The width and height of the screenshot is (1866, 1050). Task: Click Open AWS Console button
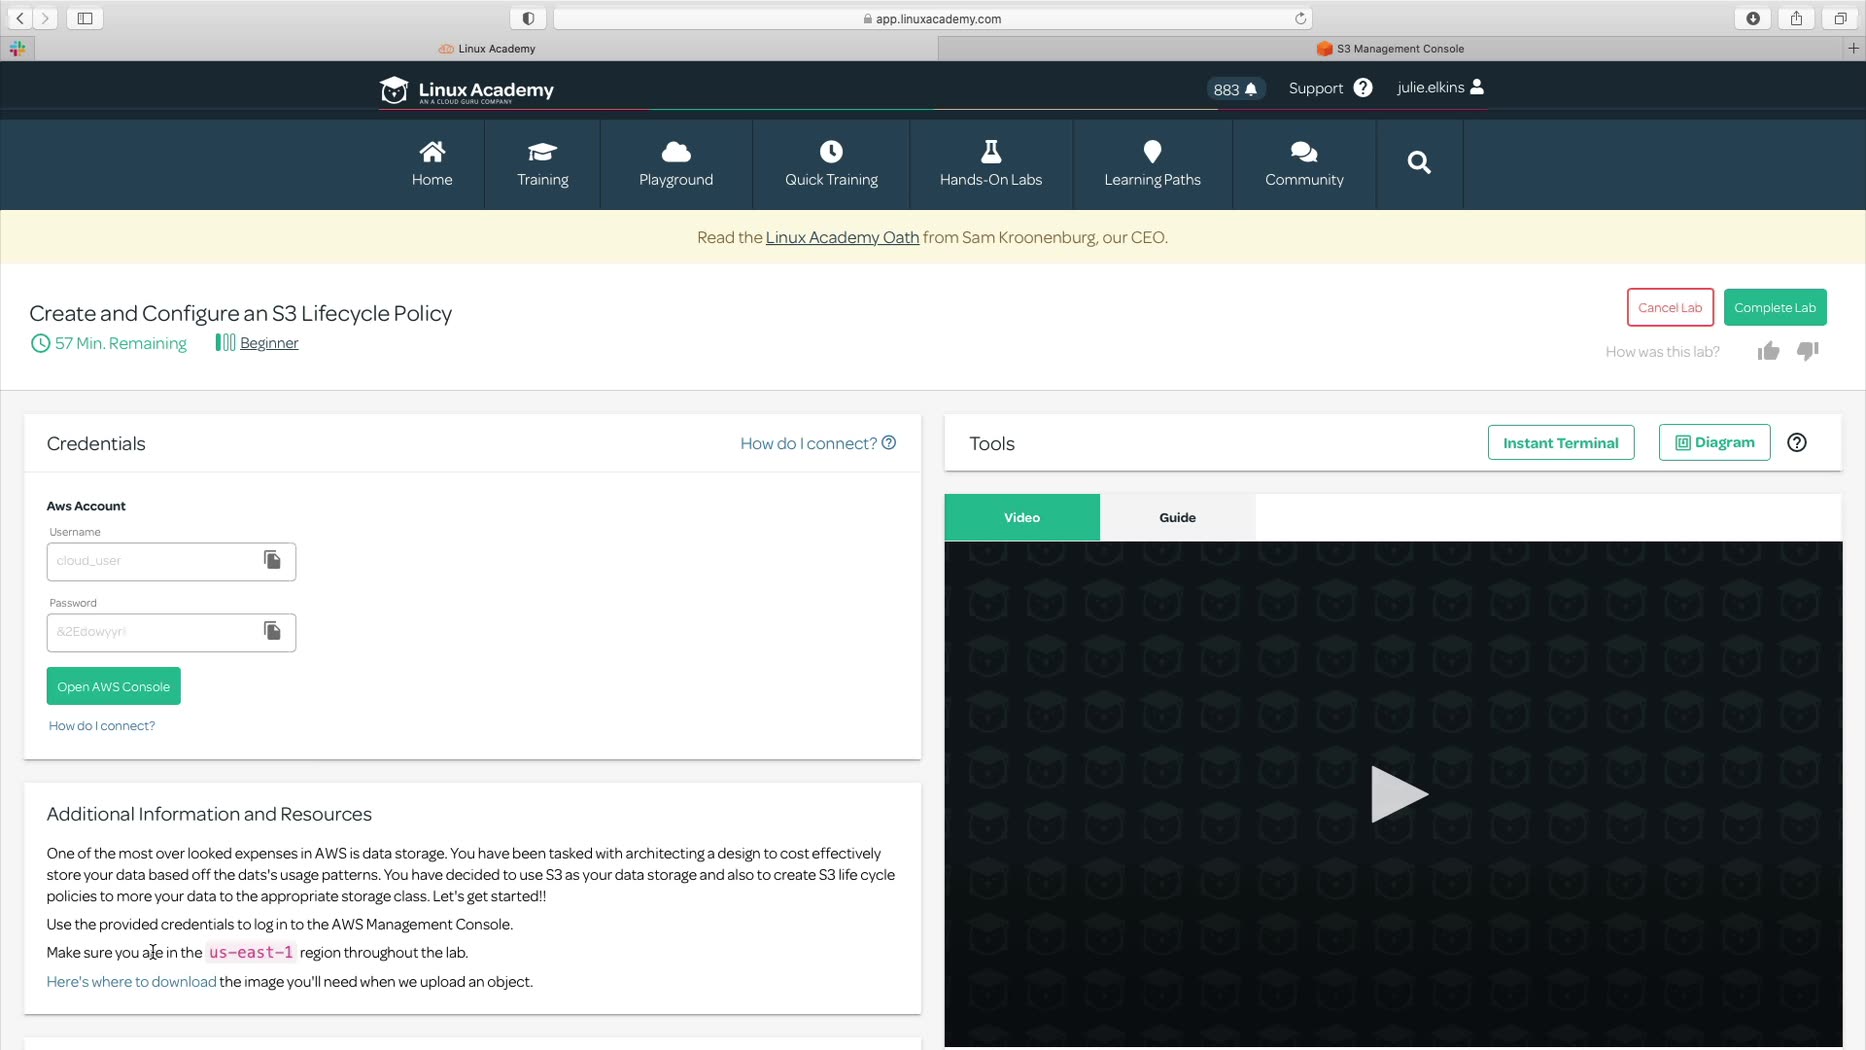coord(113,686)
